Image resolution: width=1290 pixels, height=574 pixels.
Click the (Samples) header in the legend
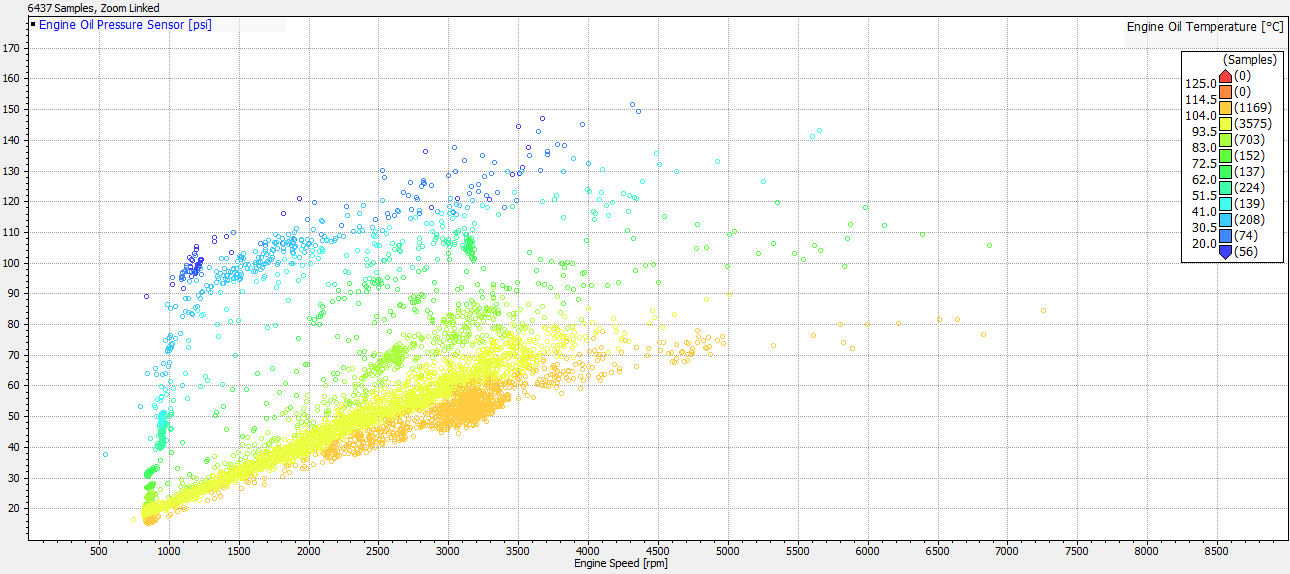coord(1249,60)
